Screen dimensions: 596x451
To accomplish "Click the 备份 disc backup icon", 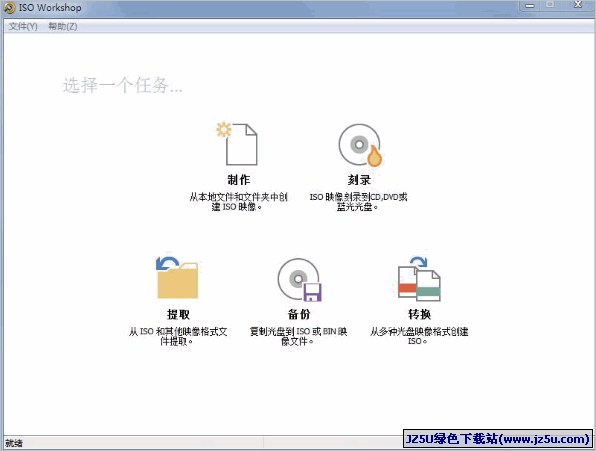I will click(299, 280).
